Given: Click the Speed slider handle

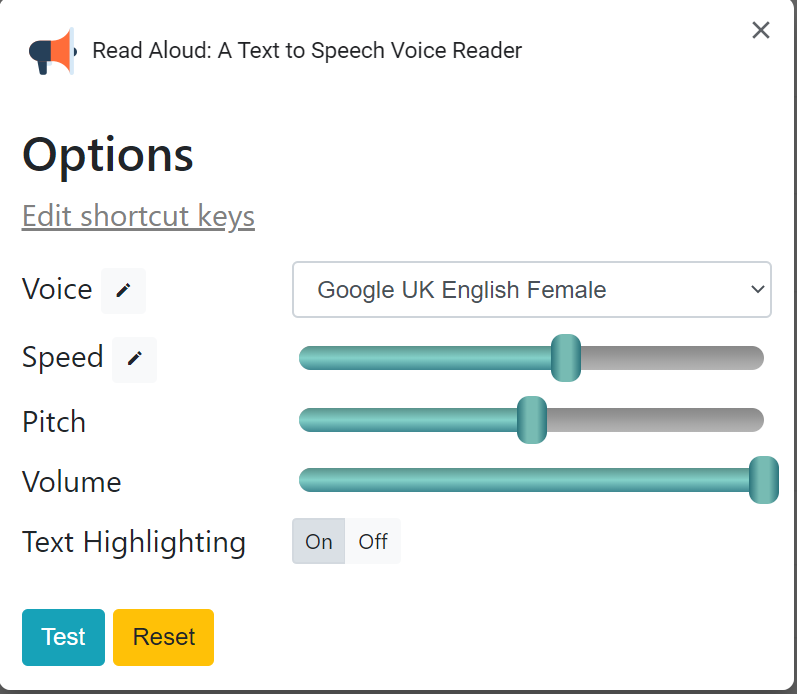Looking at the screenshot, I should click(566, 358).
